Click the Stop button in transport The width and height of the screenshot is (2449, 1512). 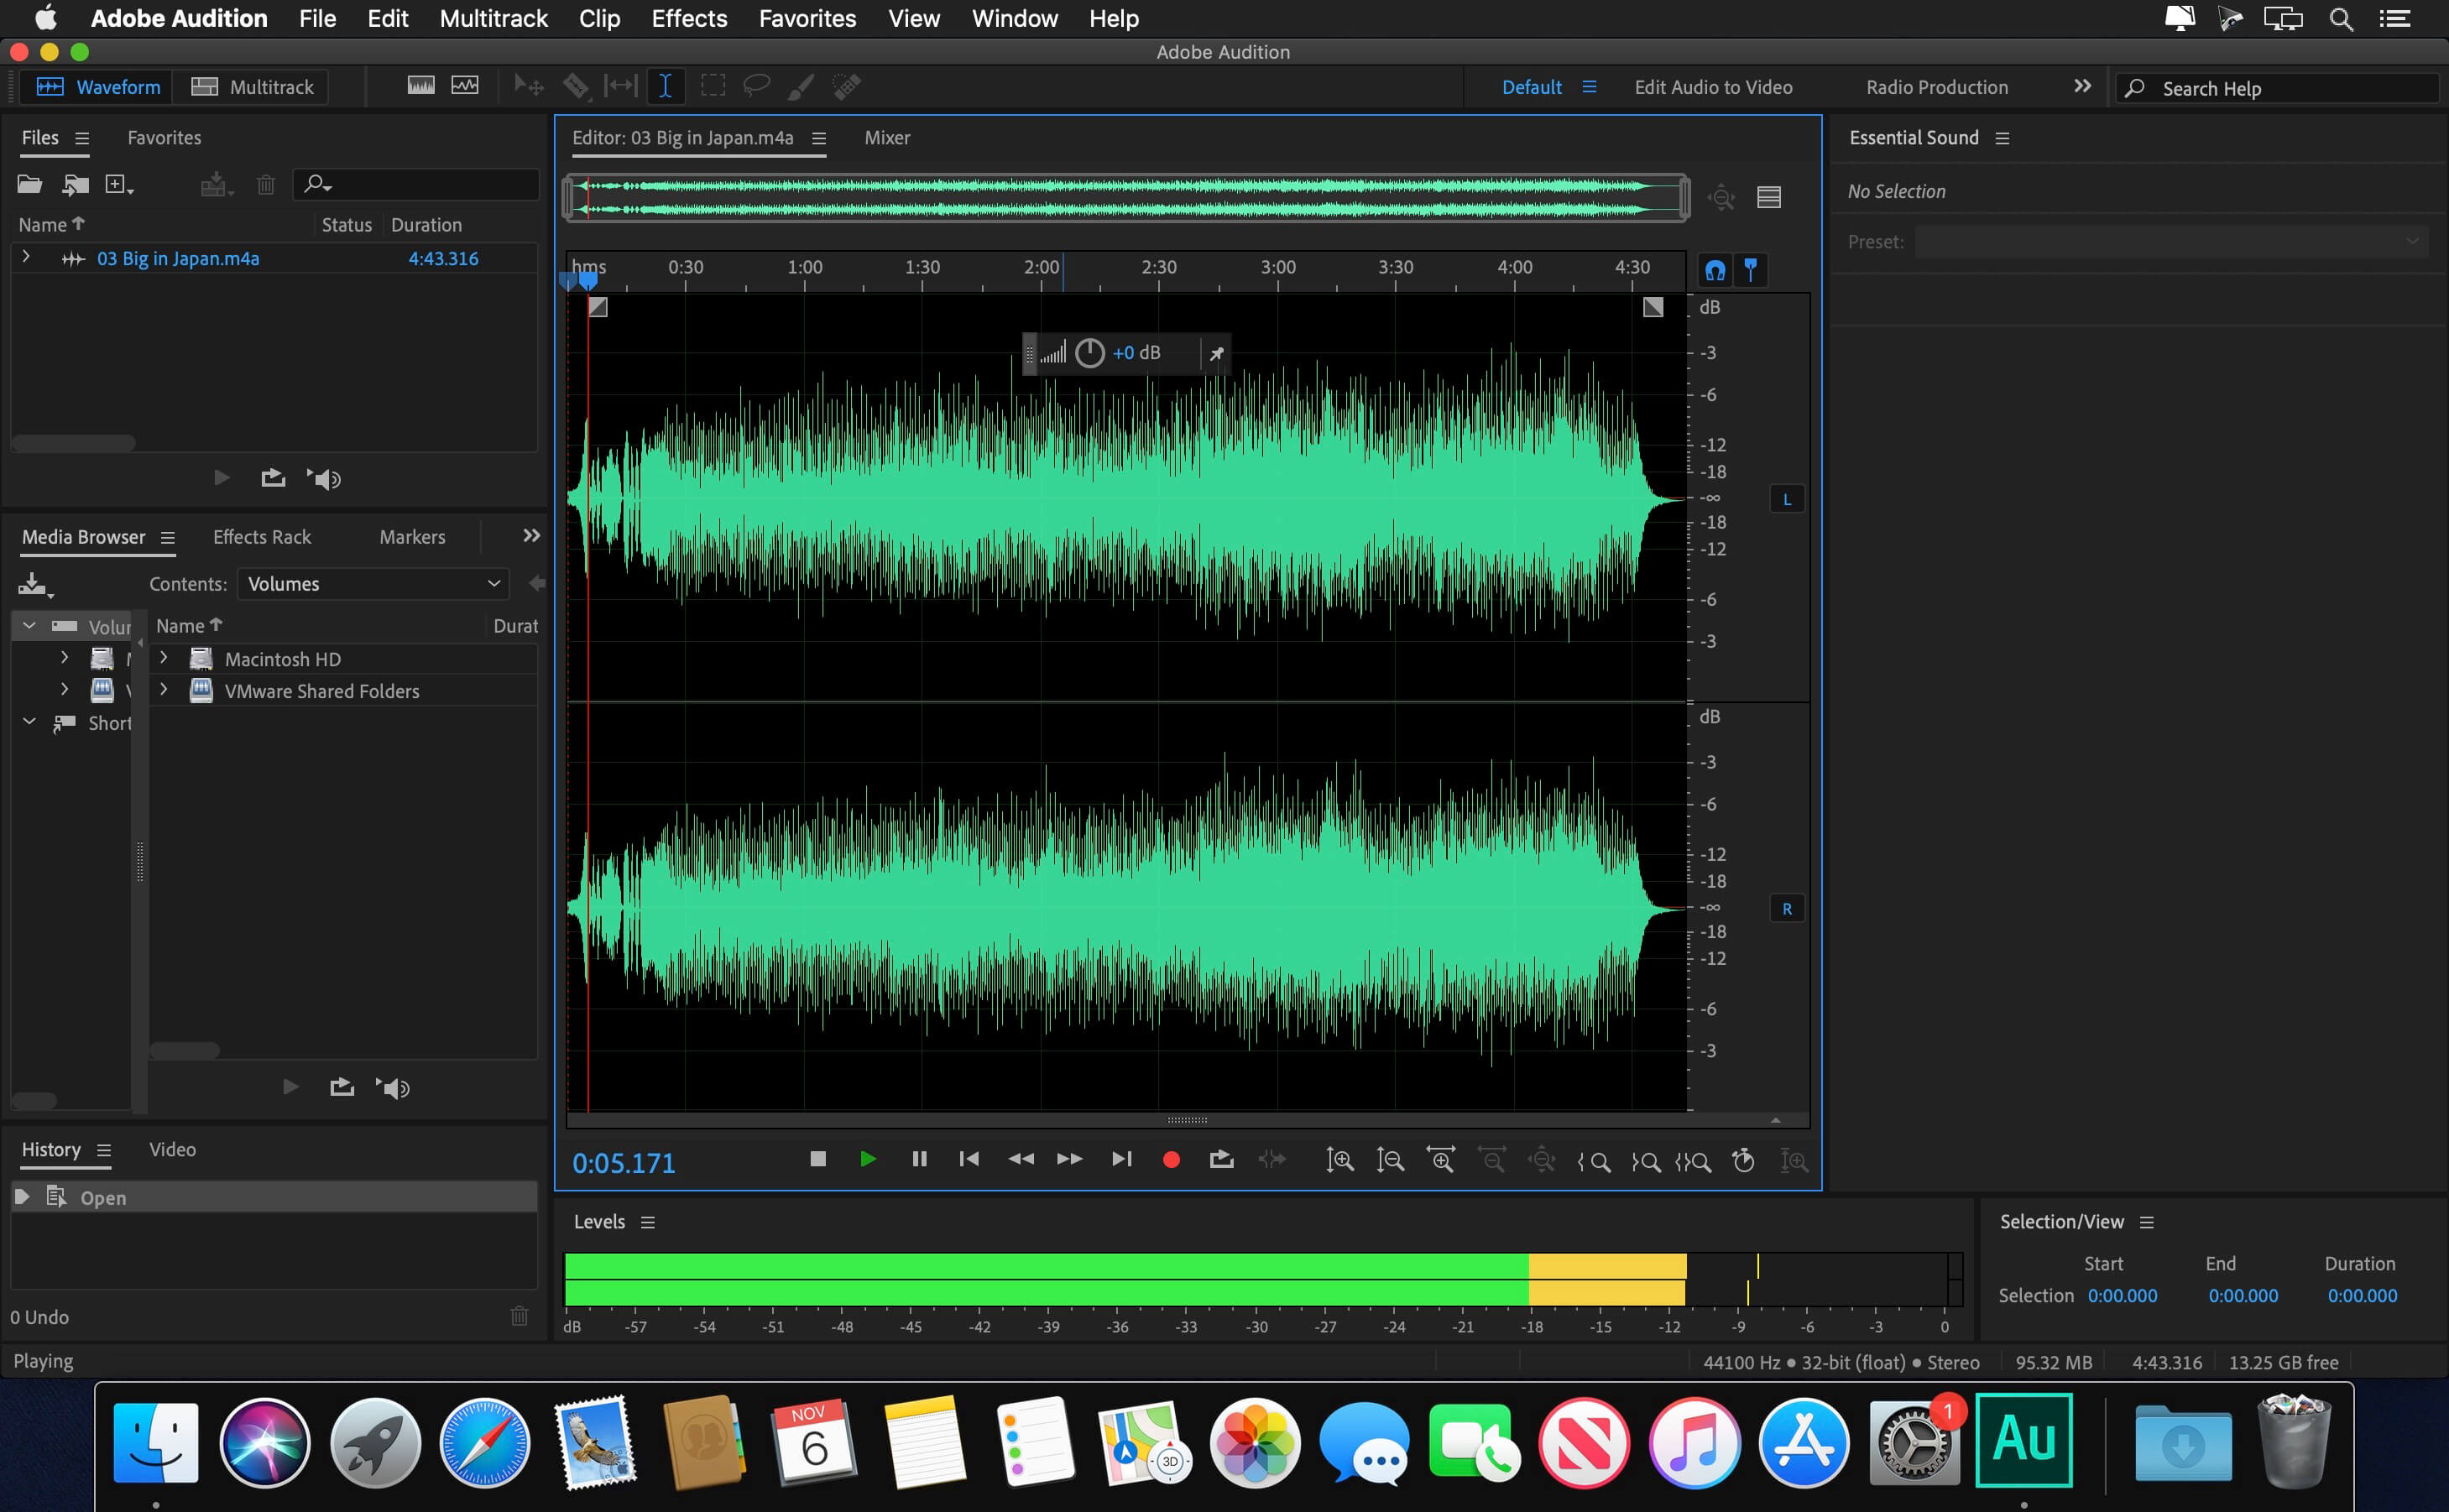point(818,1159)
